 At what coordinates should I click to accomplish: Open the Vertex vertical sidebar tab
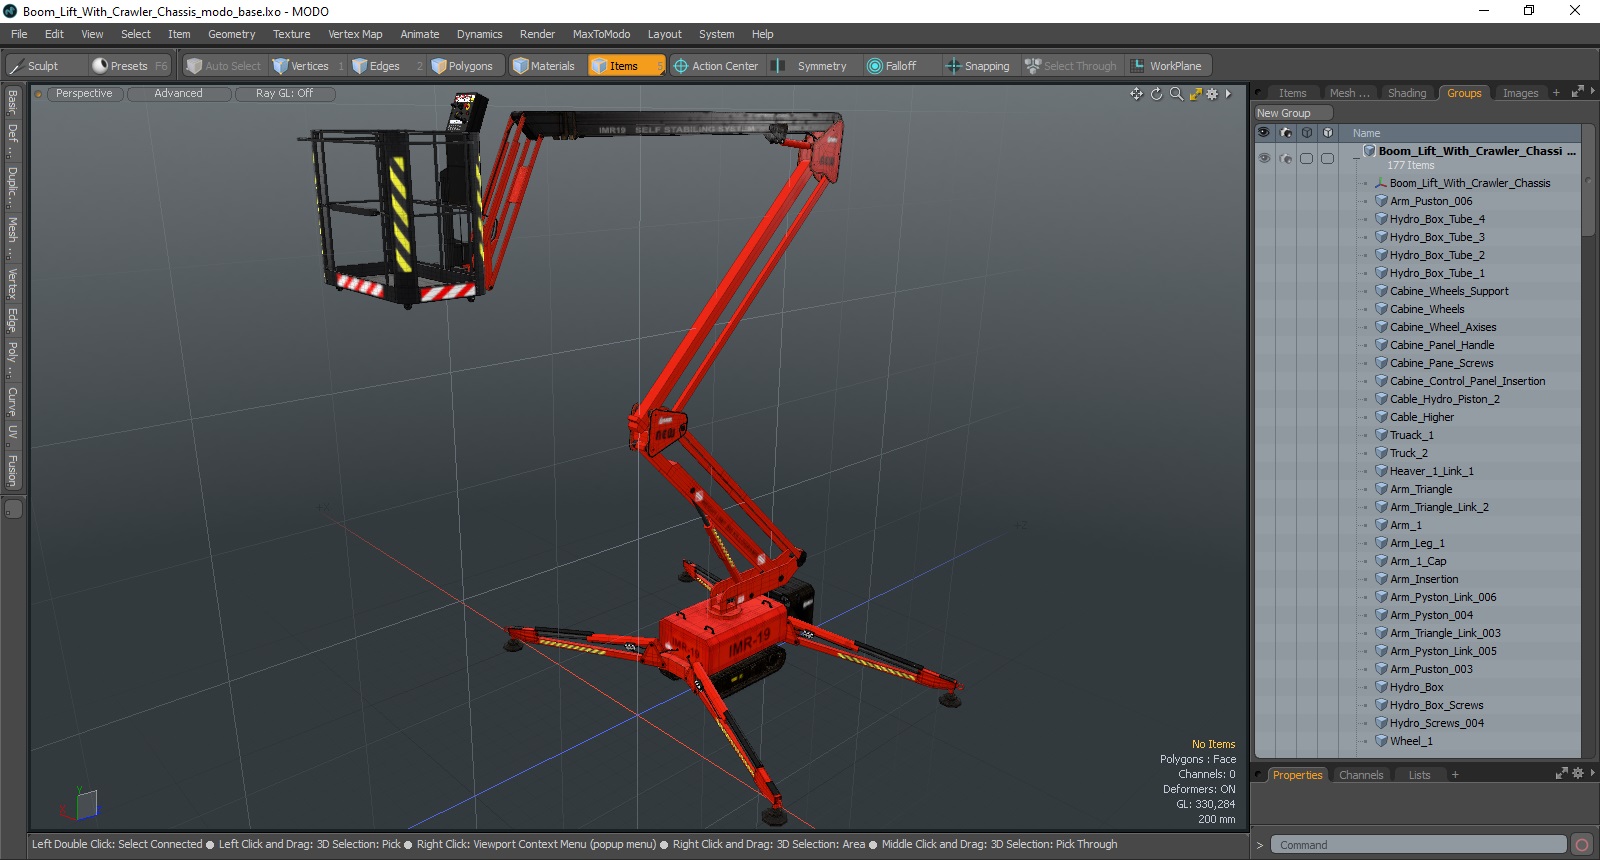coord(12,284)
